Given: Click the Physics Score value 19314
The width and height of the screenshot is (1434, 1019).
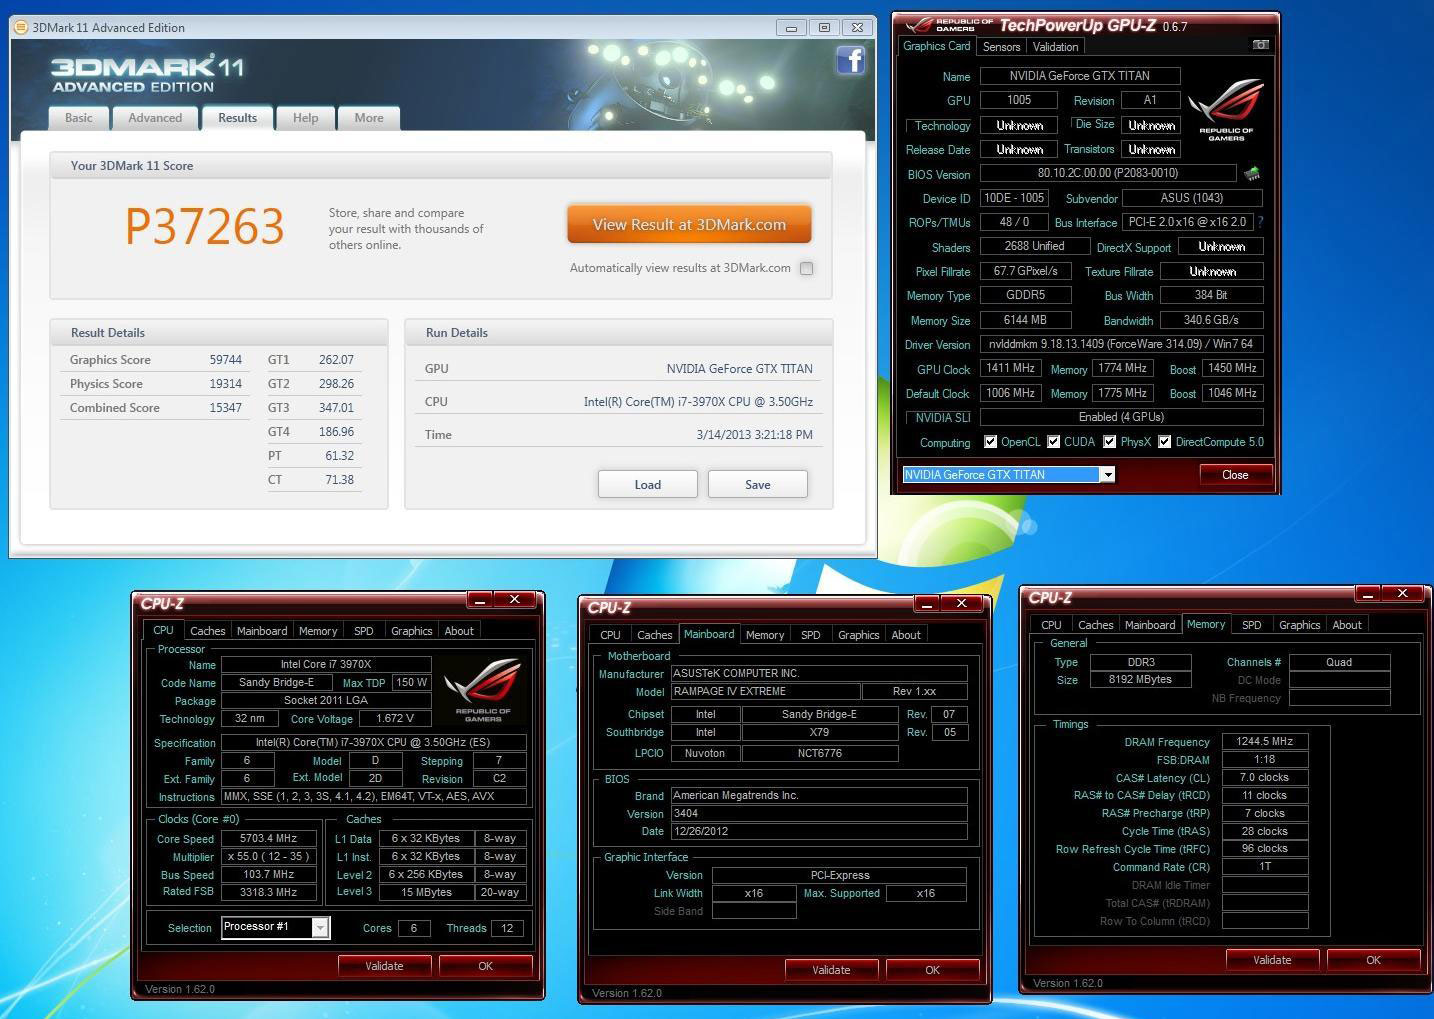Looking at the screenshot, I should (x=225, y=384).
